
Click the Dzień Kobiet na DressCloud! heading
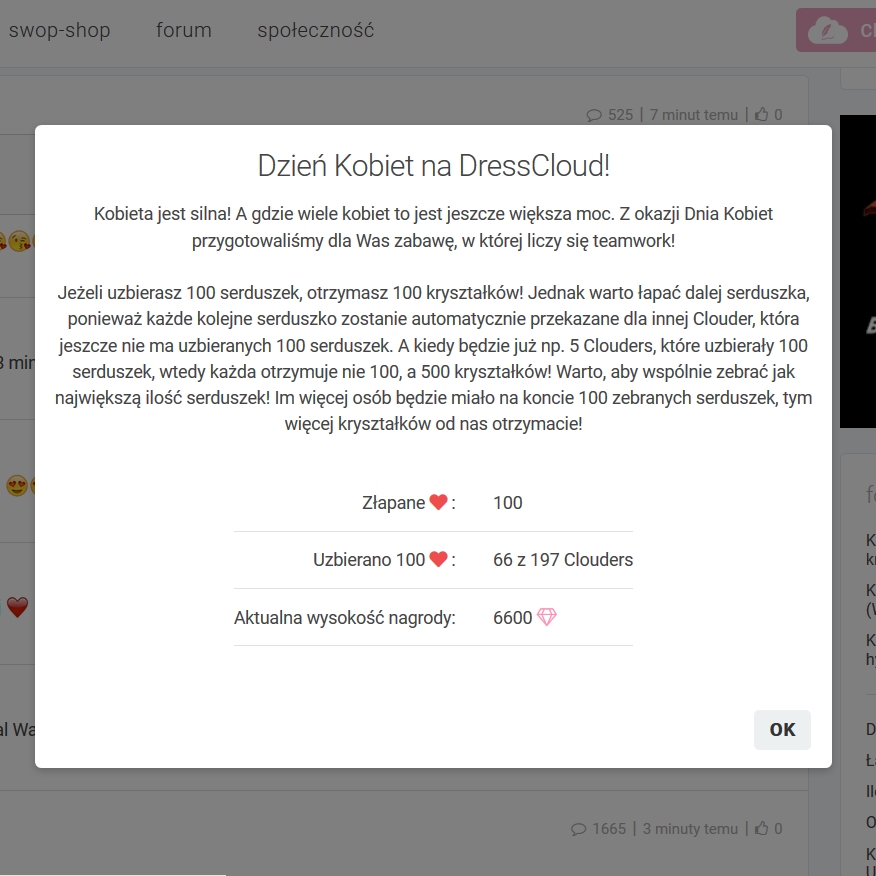(x=433, y=166)
